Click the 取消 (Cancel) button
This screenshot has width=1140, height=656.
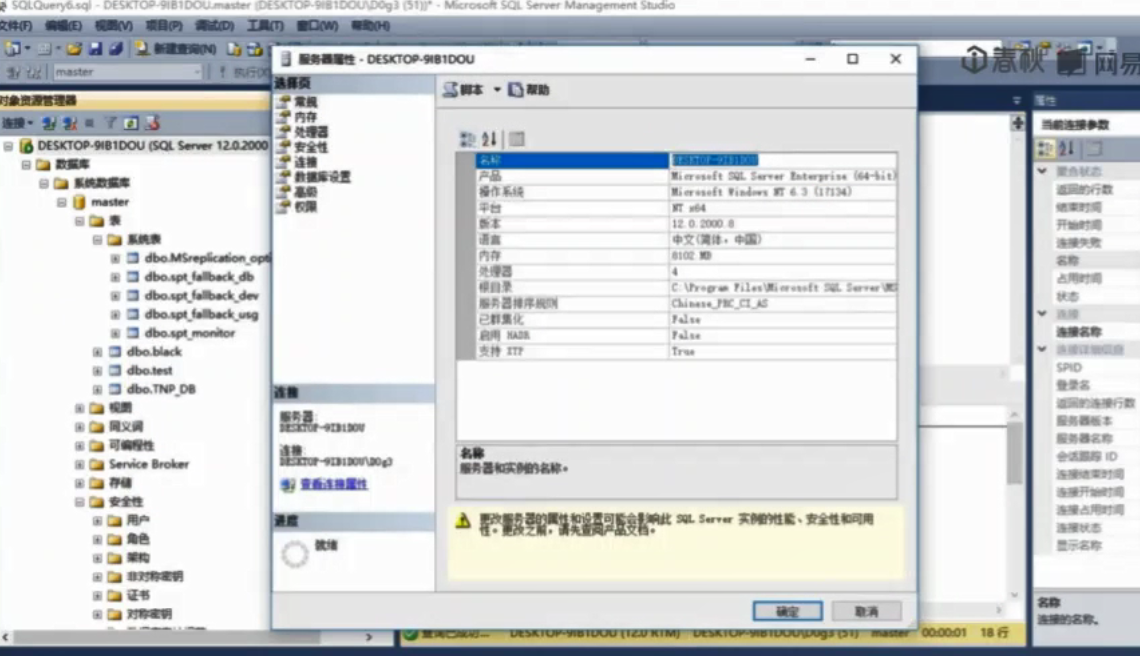(867, 611)
